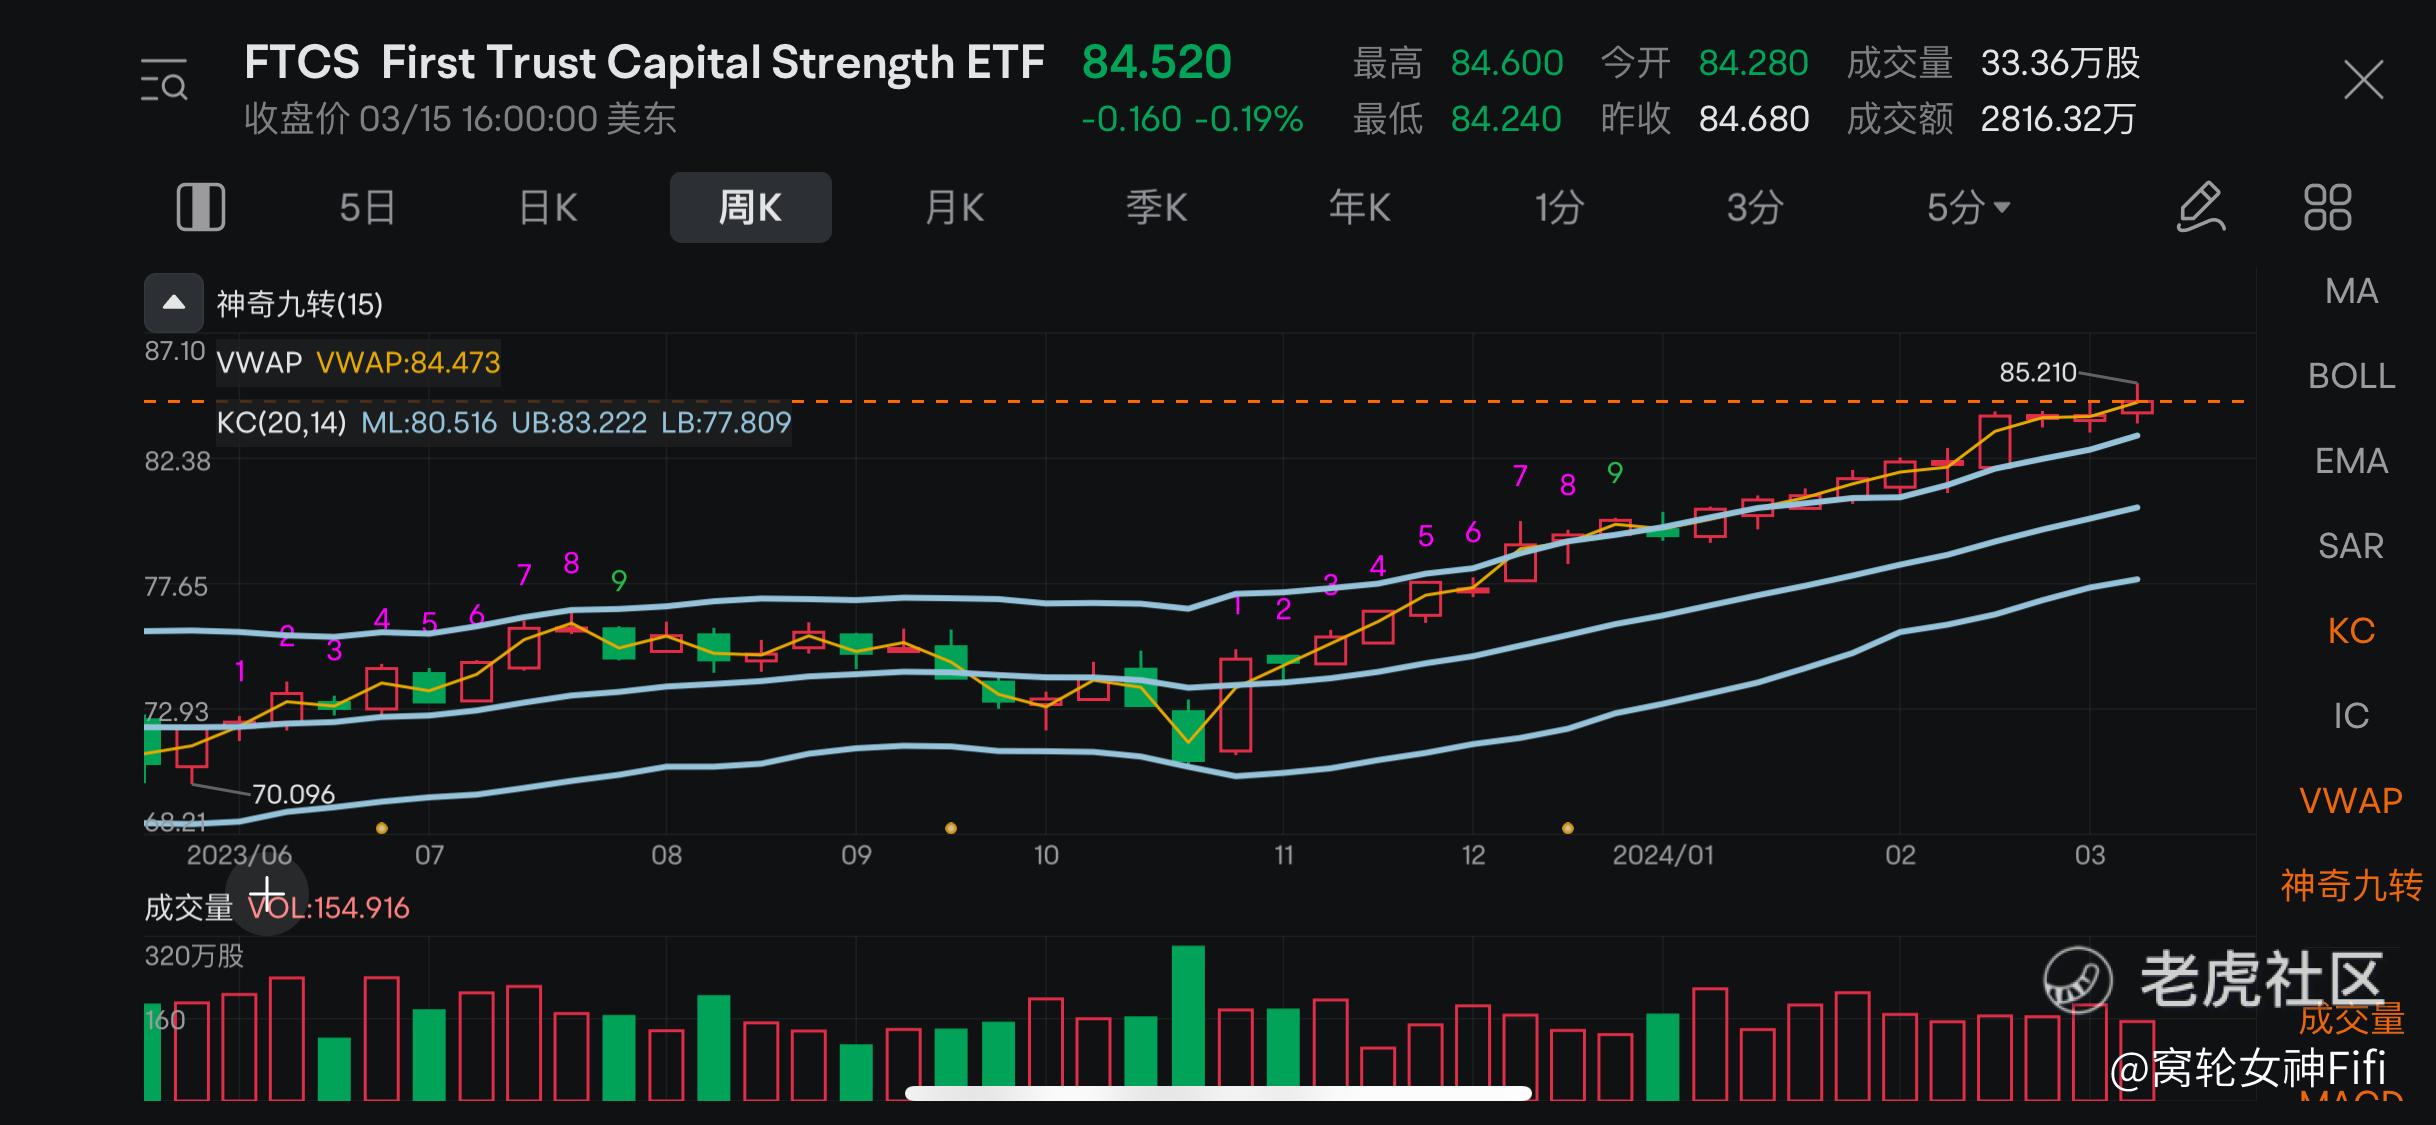
Task: Tap the 成交量 33.36万股 value
Action: (2061, 63)
